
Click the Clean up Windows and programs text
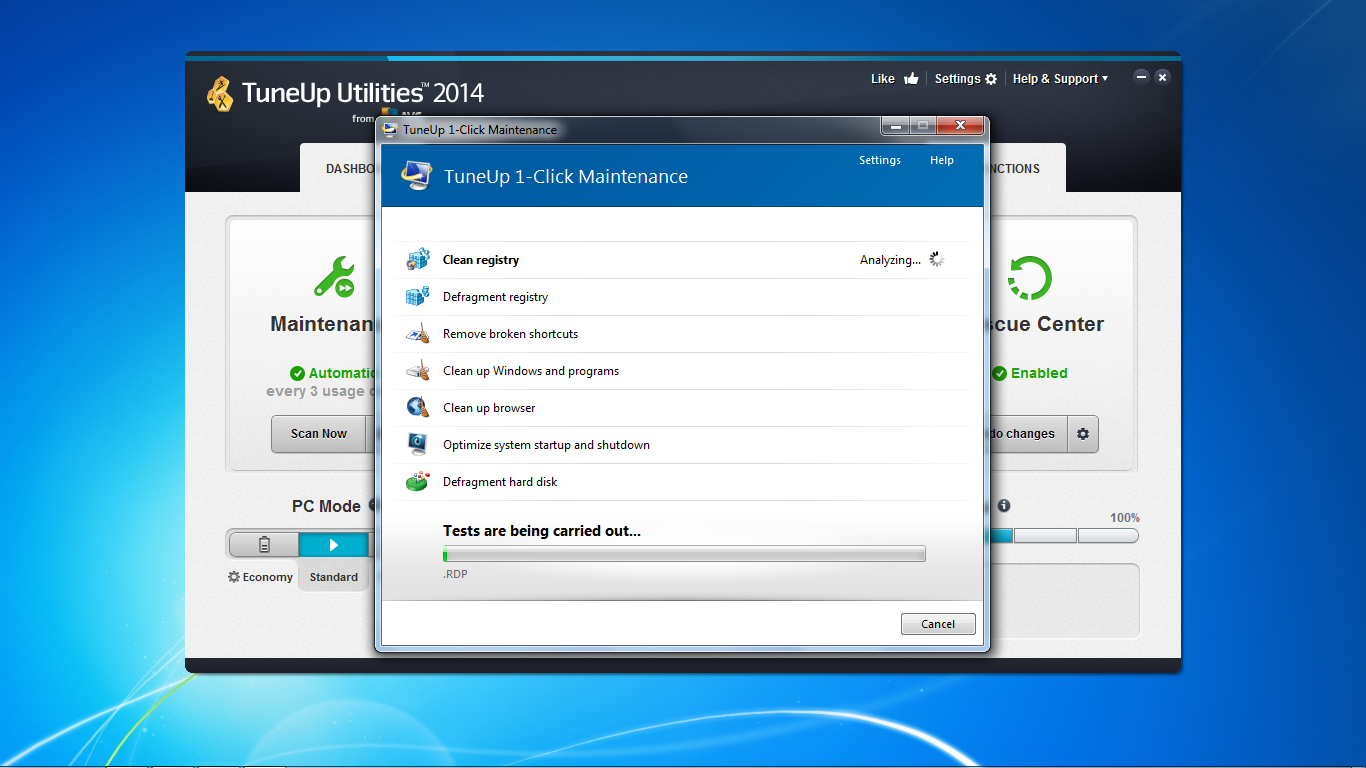click(x=531, y=371)
